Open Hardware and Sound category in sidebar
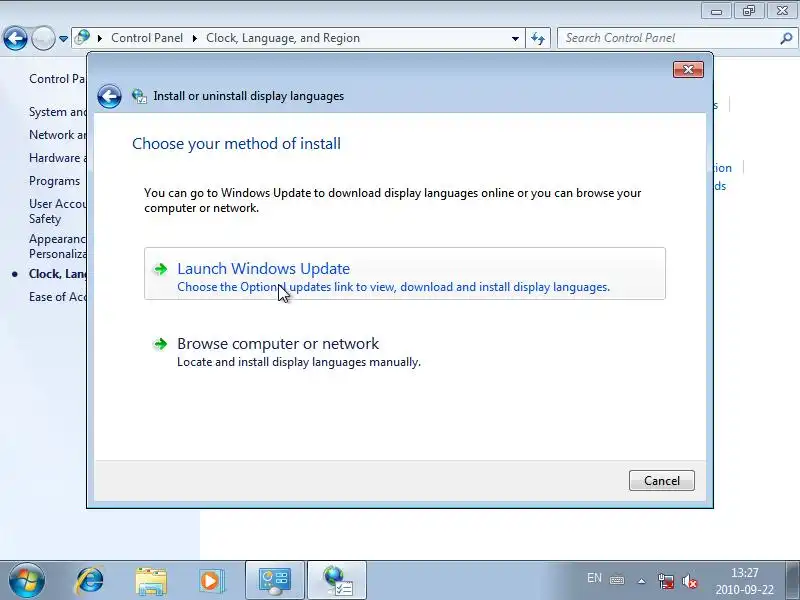The height and width of the screenshot is (600, 800). [57, 158]
